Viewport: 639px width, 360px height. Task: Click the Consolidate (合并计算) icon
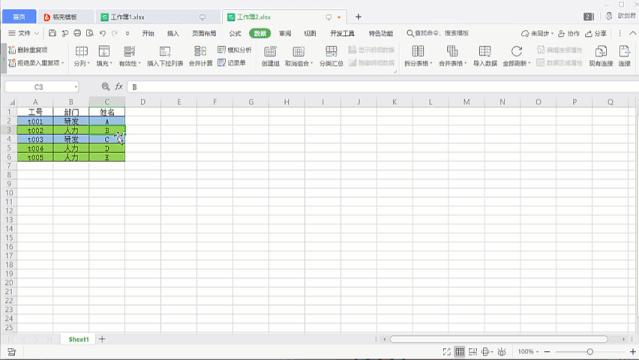(200, 51)
